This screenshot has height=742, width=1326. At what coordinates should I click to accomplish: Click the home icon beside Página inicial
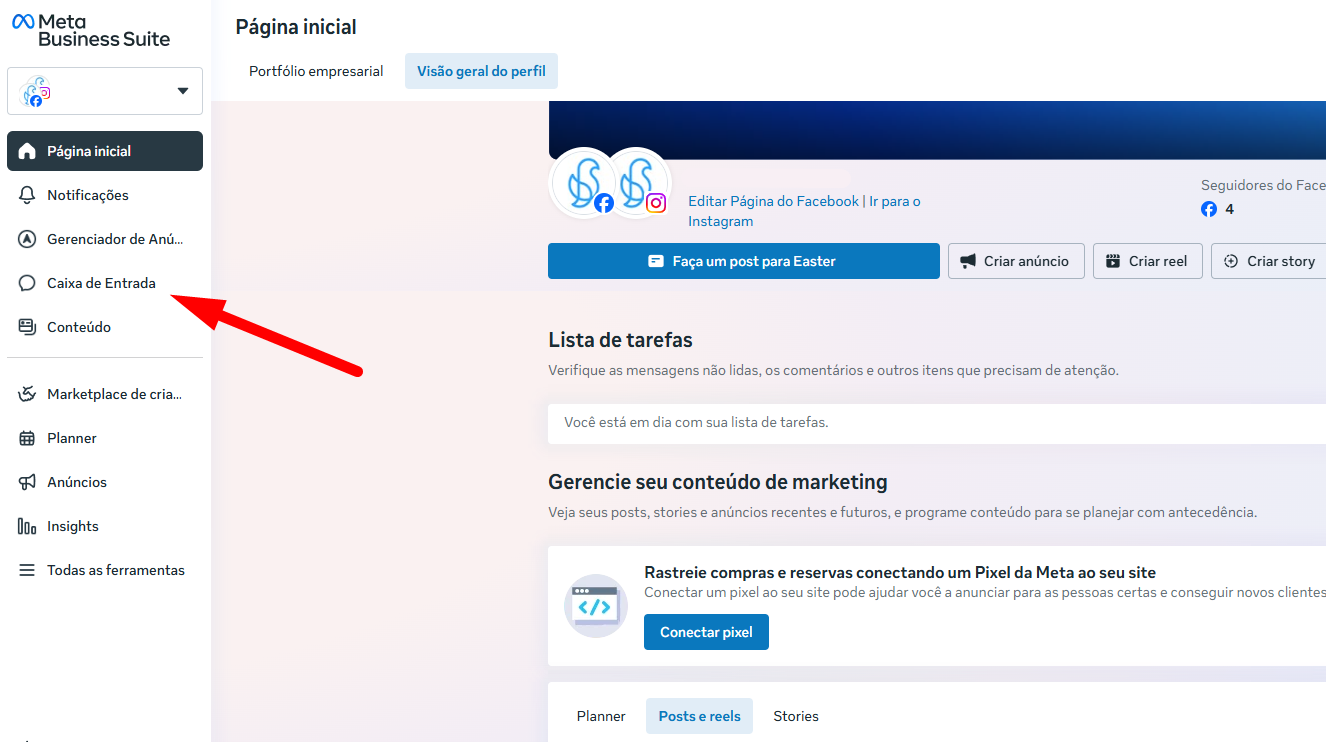click(28, 151)
